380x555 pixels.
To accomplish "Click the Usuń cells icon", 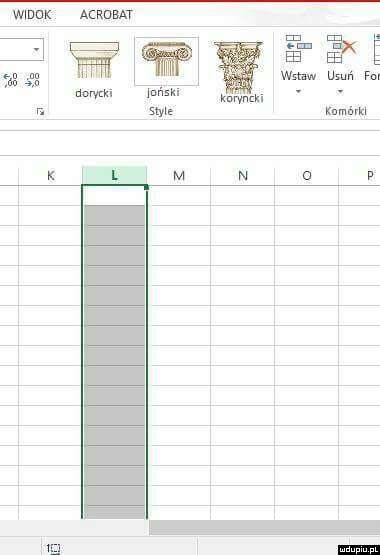I will (x=341, y=49).
